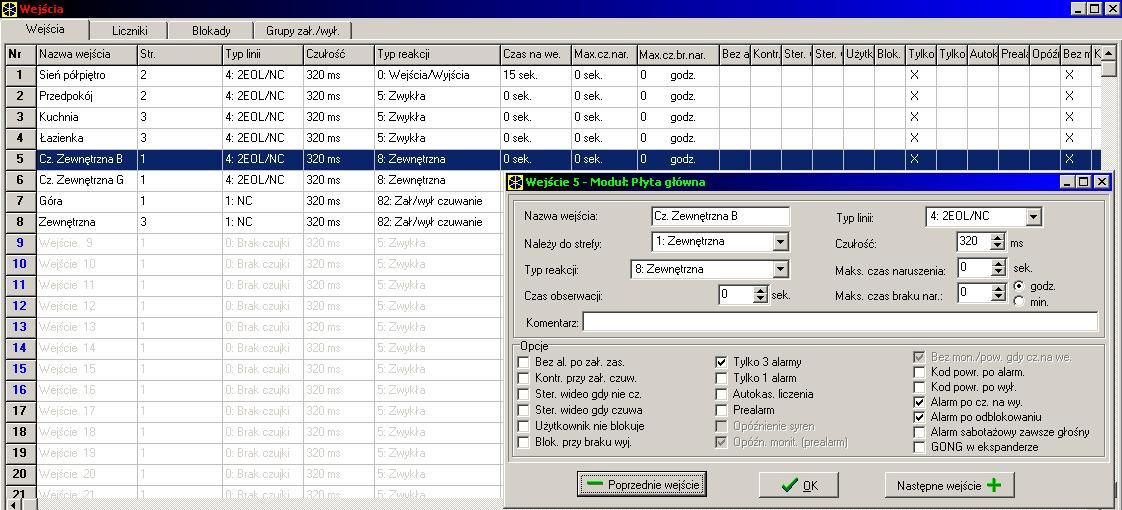Uncheck Tylko 3 alarmy
Viewport: 1122px width, 510px height.
(x=721, y=362)
